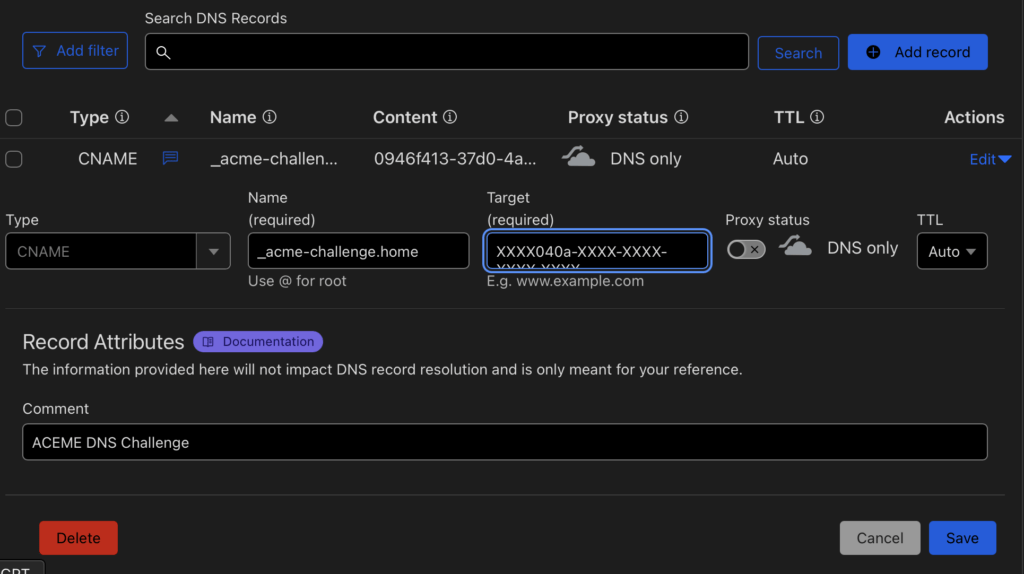1024x574 pixels.
Task: Collapse the record using the Edit arrow
Action: pyautogui.click(x=1004, y=159)
